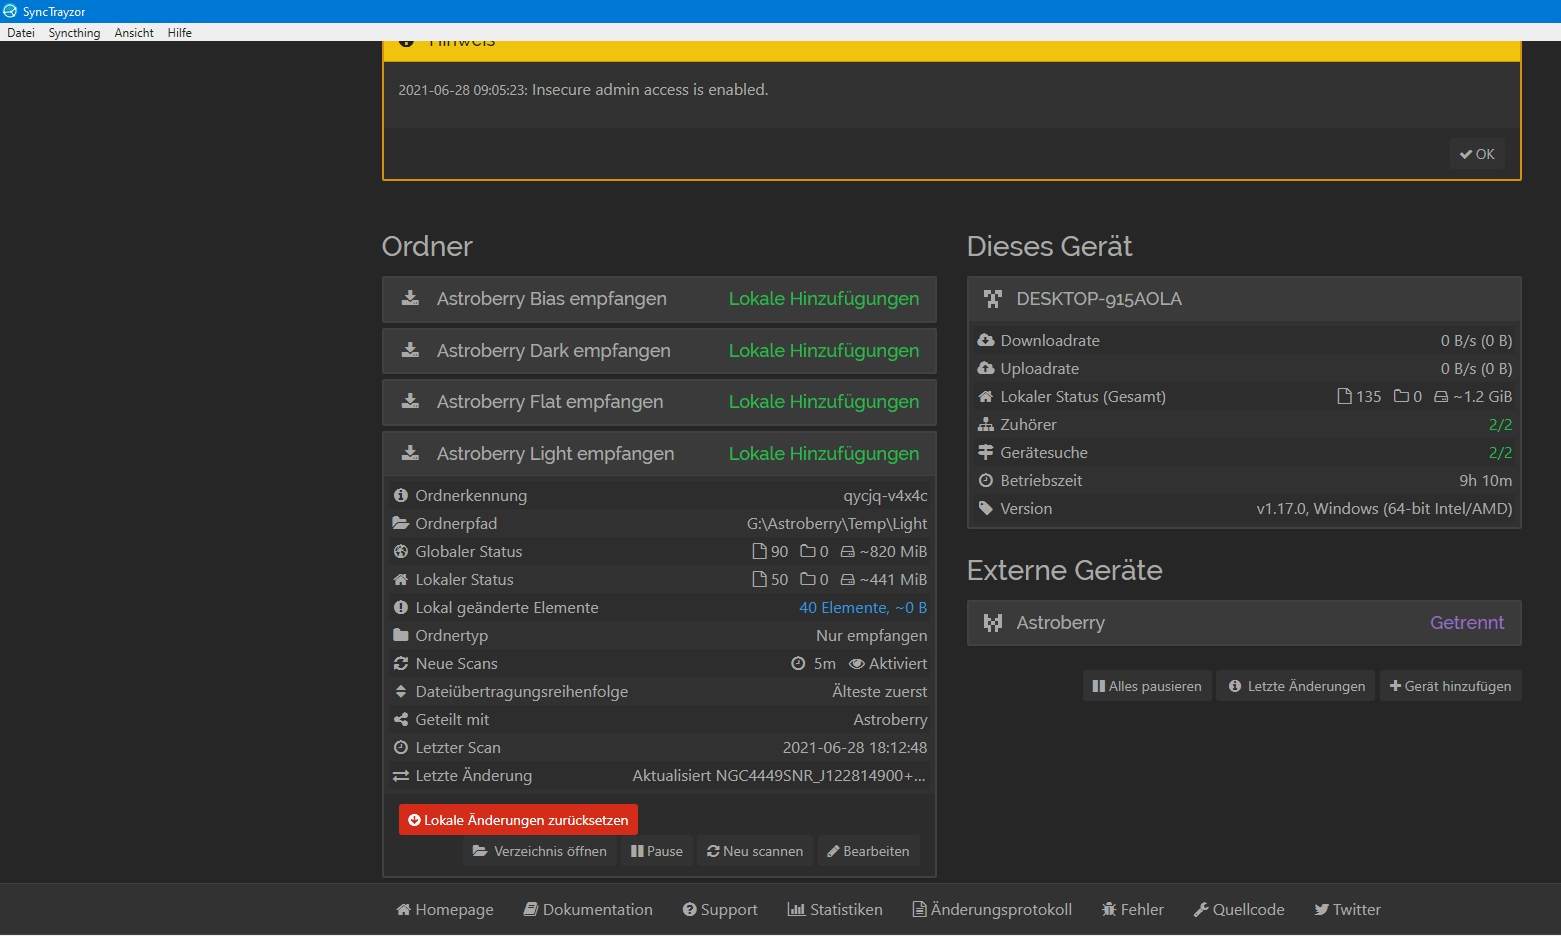Click the DESKTOP-915AOLA device identicon
Screen dimensions: 1561x936
993,299
